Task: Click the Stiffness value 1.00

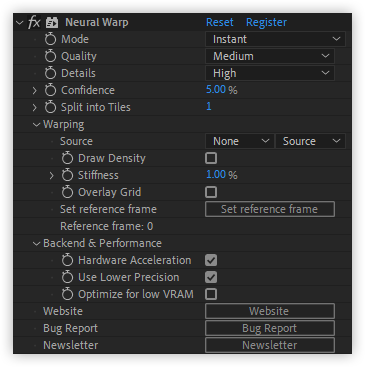Action: tap(216, 175)
